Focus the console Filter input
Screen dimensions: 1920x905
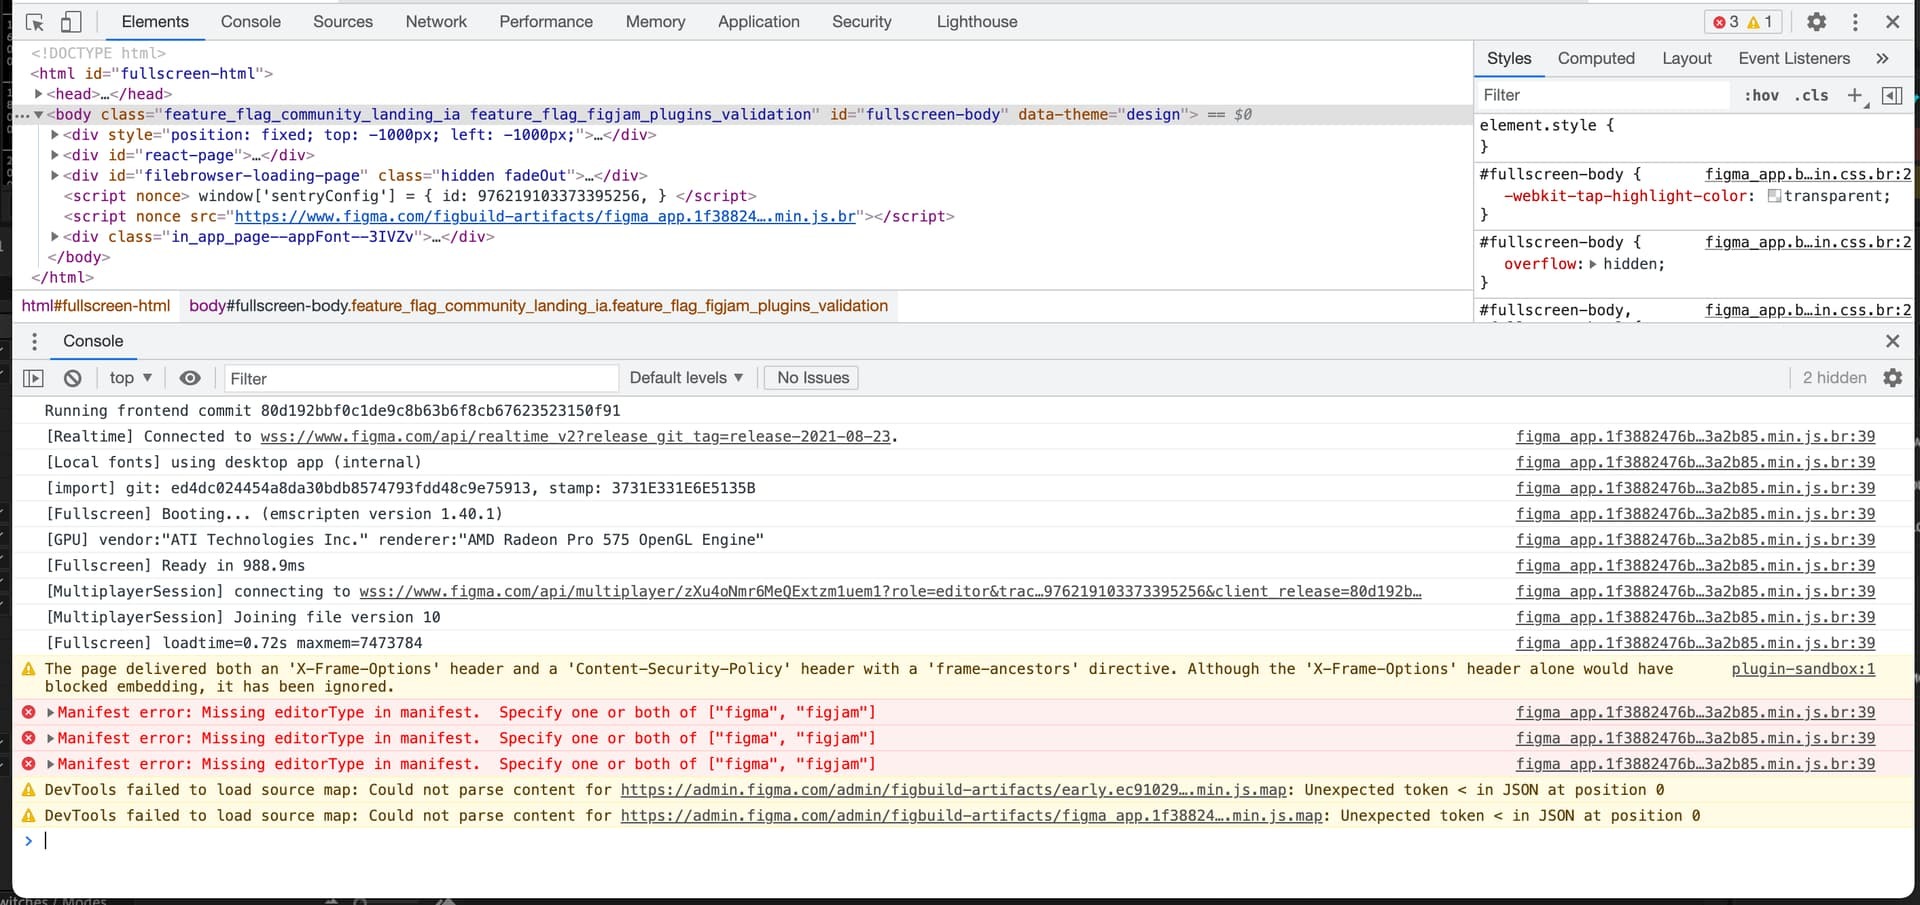click(420, 378)
